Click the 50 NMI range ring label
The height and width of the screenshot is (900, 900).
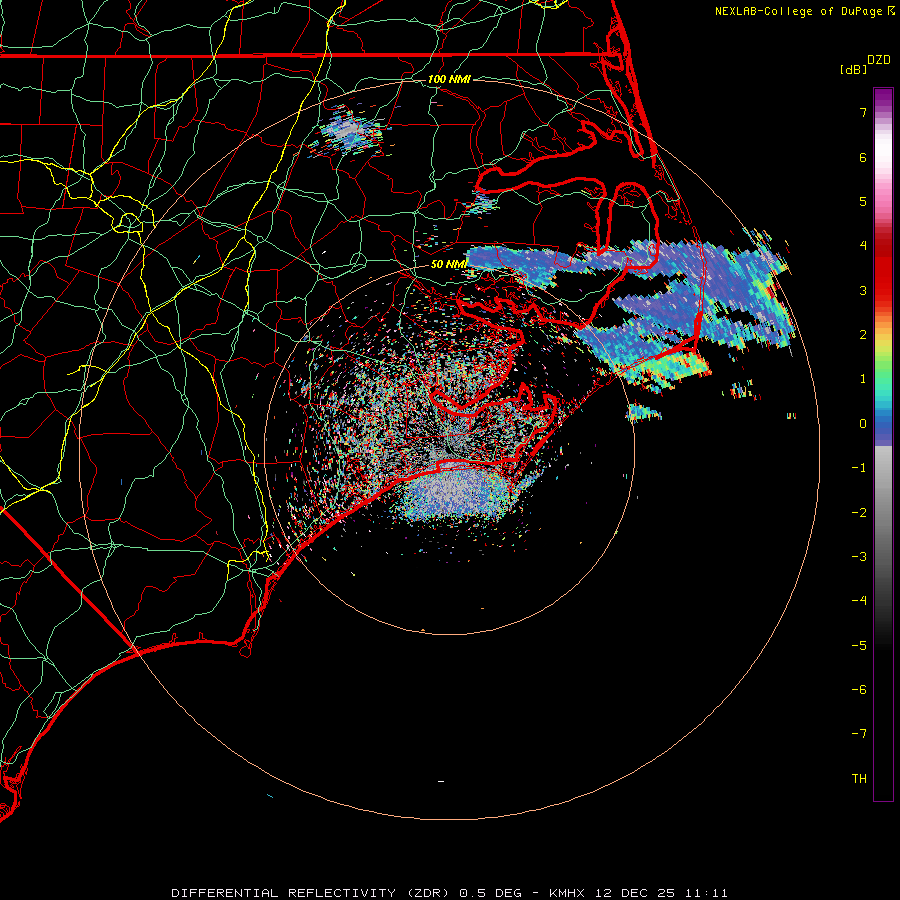pyautogui.click(x=448, y=264)
